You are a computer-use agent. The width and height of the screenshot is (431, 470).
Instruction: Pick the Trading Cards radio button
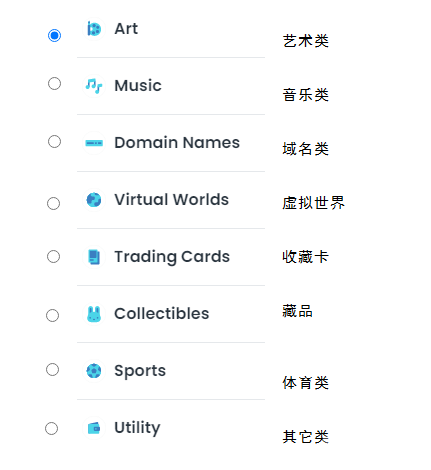pyautogui.click(x=53, y=257)
